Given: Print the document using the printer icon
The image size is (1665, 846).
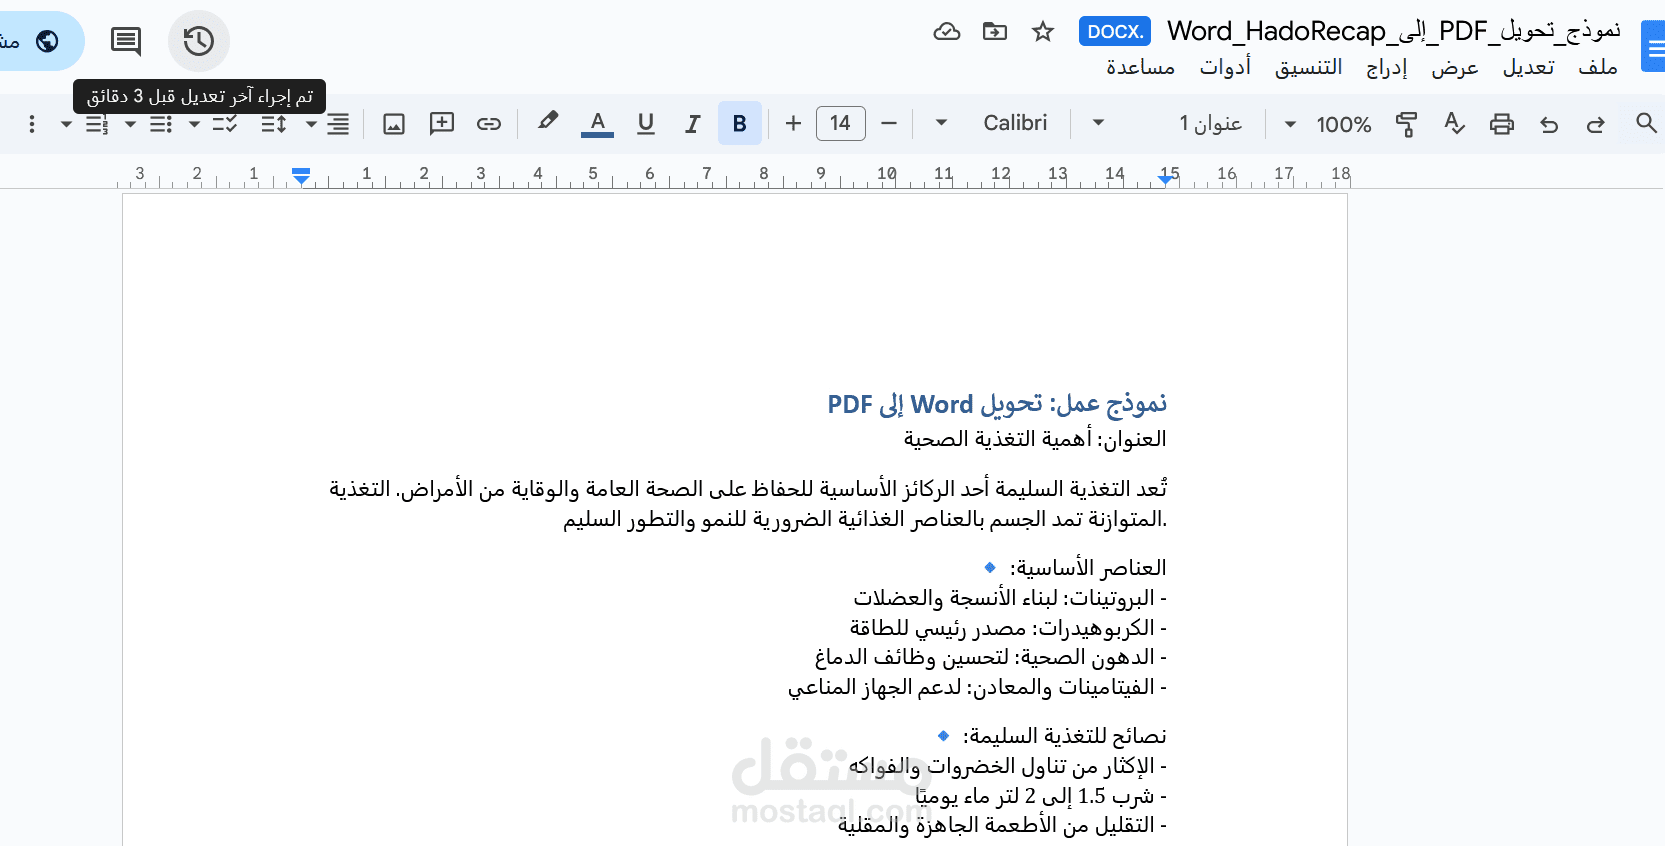Looking at the screenshot, I should (1501, 124).
